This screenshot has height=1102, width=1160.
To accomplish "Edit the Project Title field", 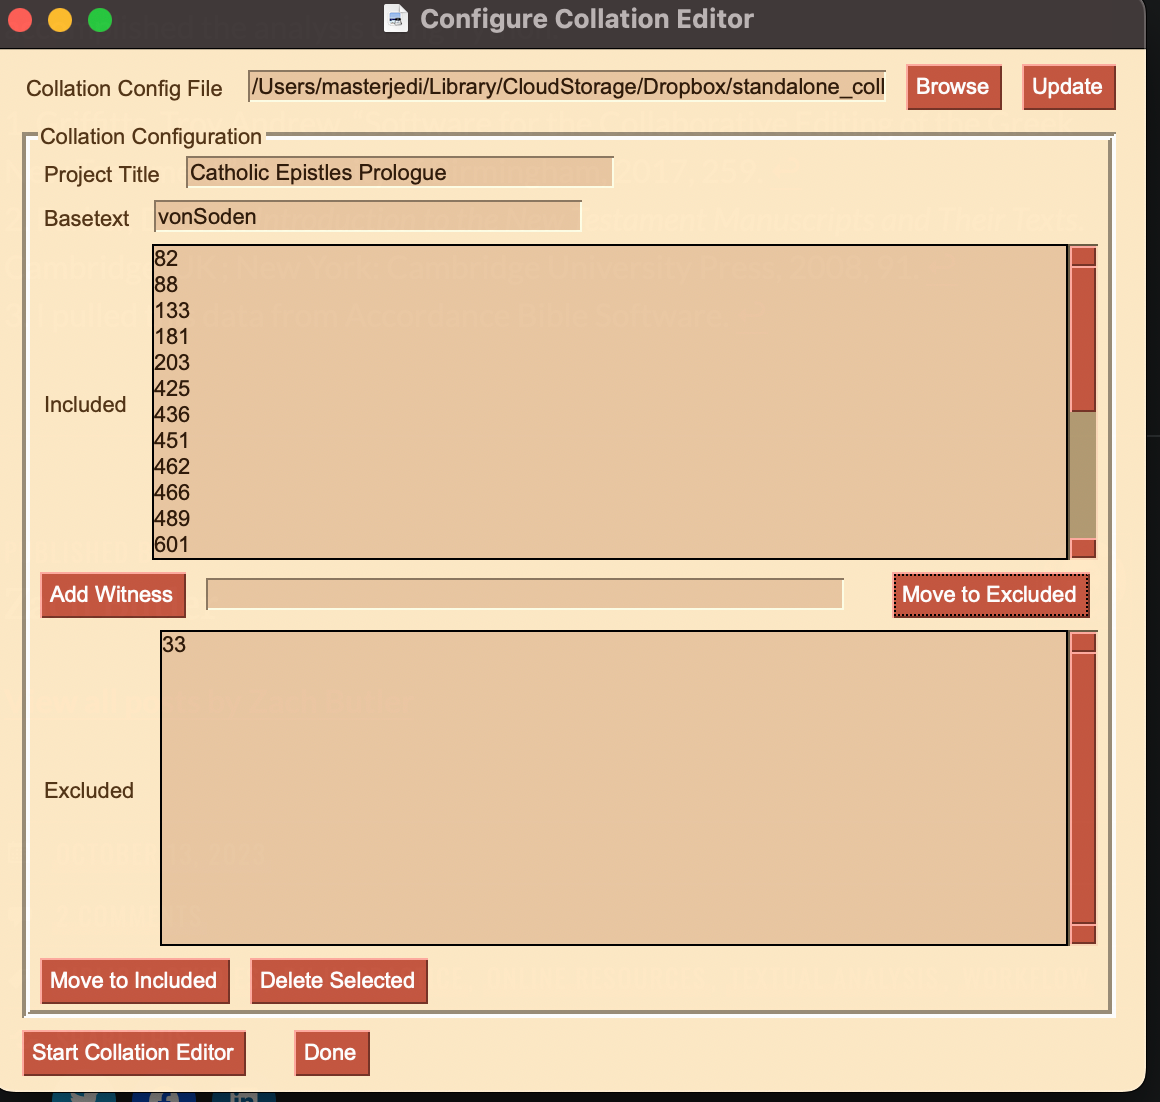I will pos(399,173).
